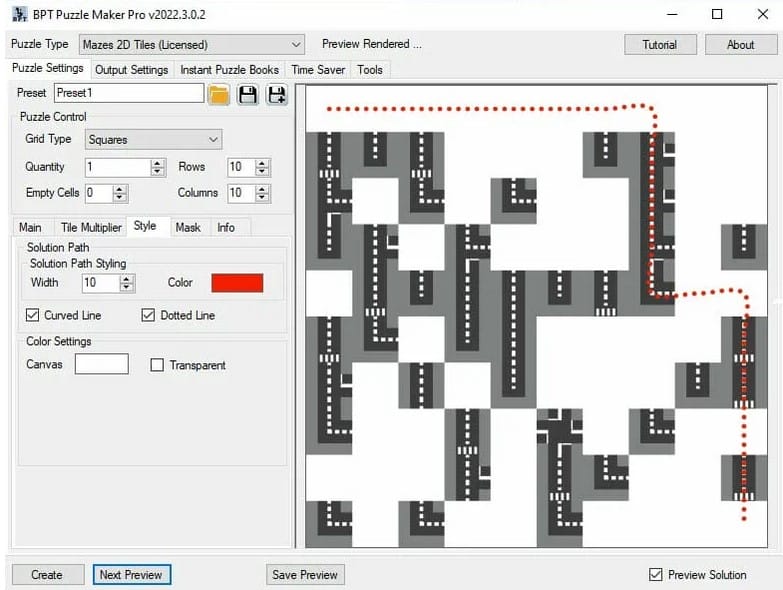Toggle the Preview Solution checkbox
783x590 pixels.
pos(656,575)
